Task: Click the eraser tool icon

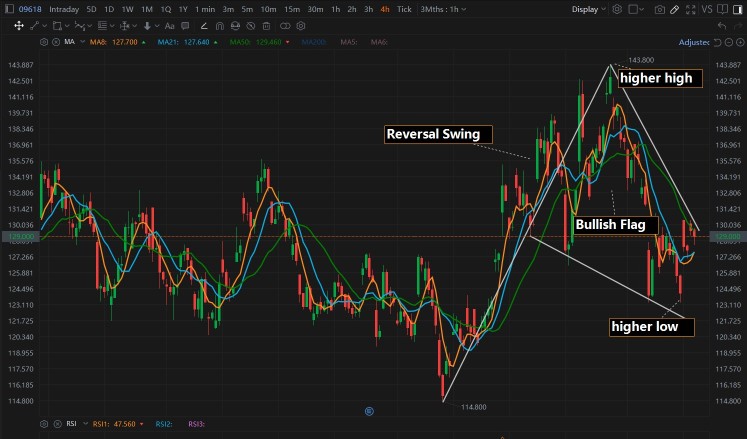Action: point(204,26)
